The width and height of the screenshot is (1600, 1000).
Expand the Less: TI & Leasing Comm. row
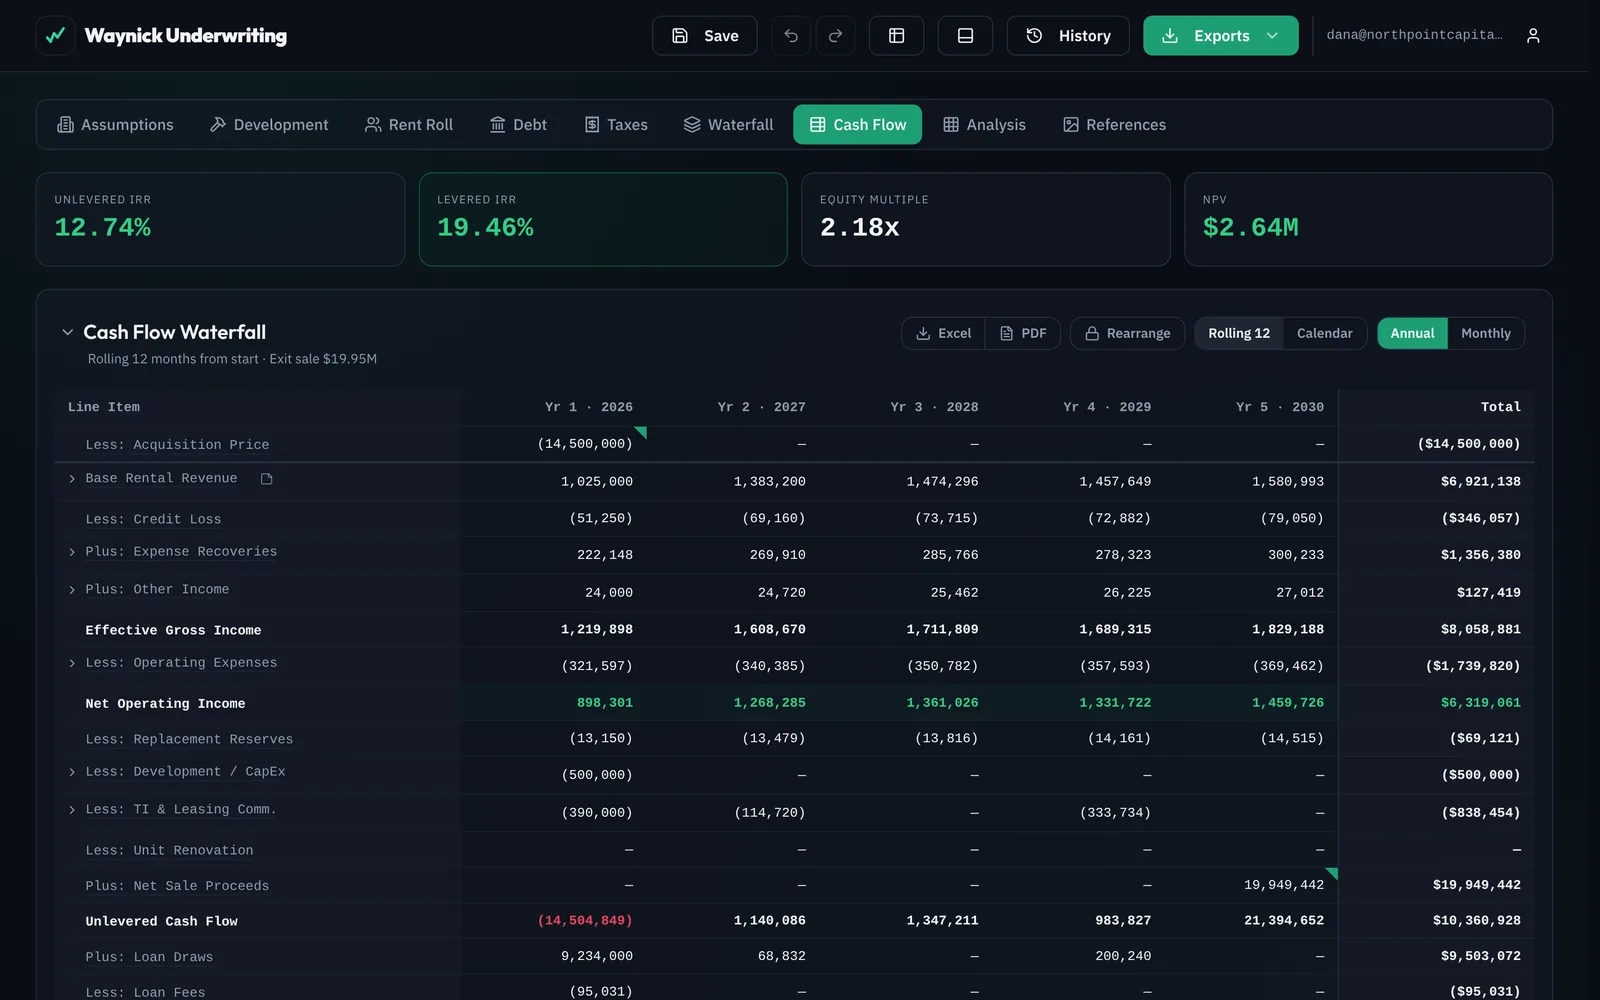point(72,810)
